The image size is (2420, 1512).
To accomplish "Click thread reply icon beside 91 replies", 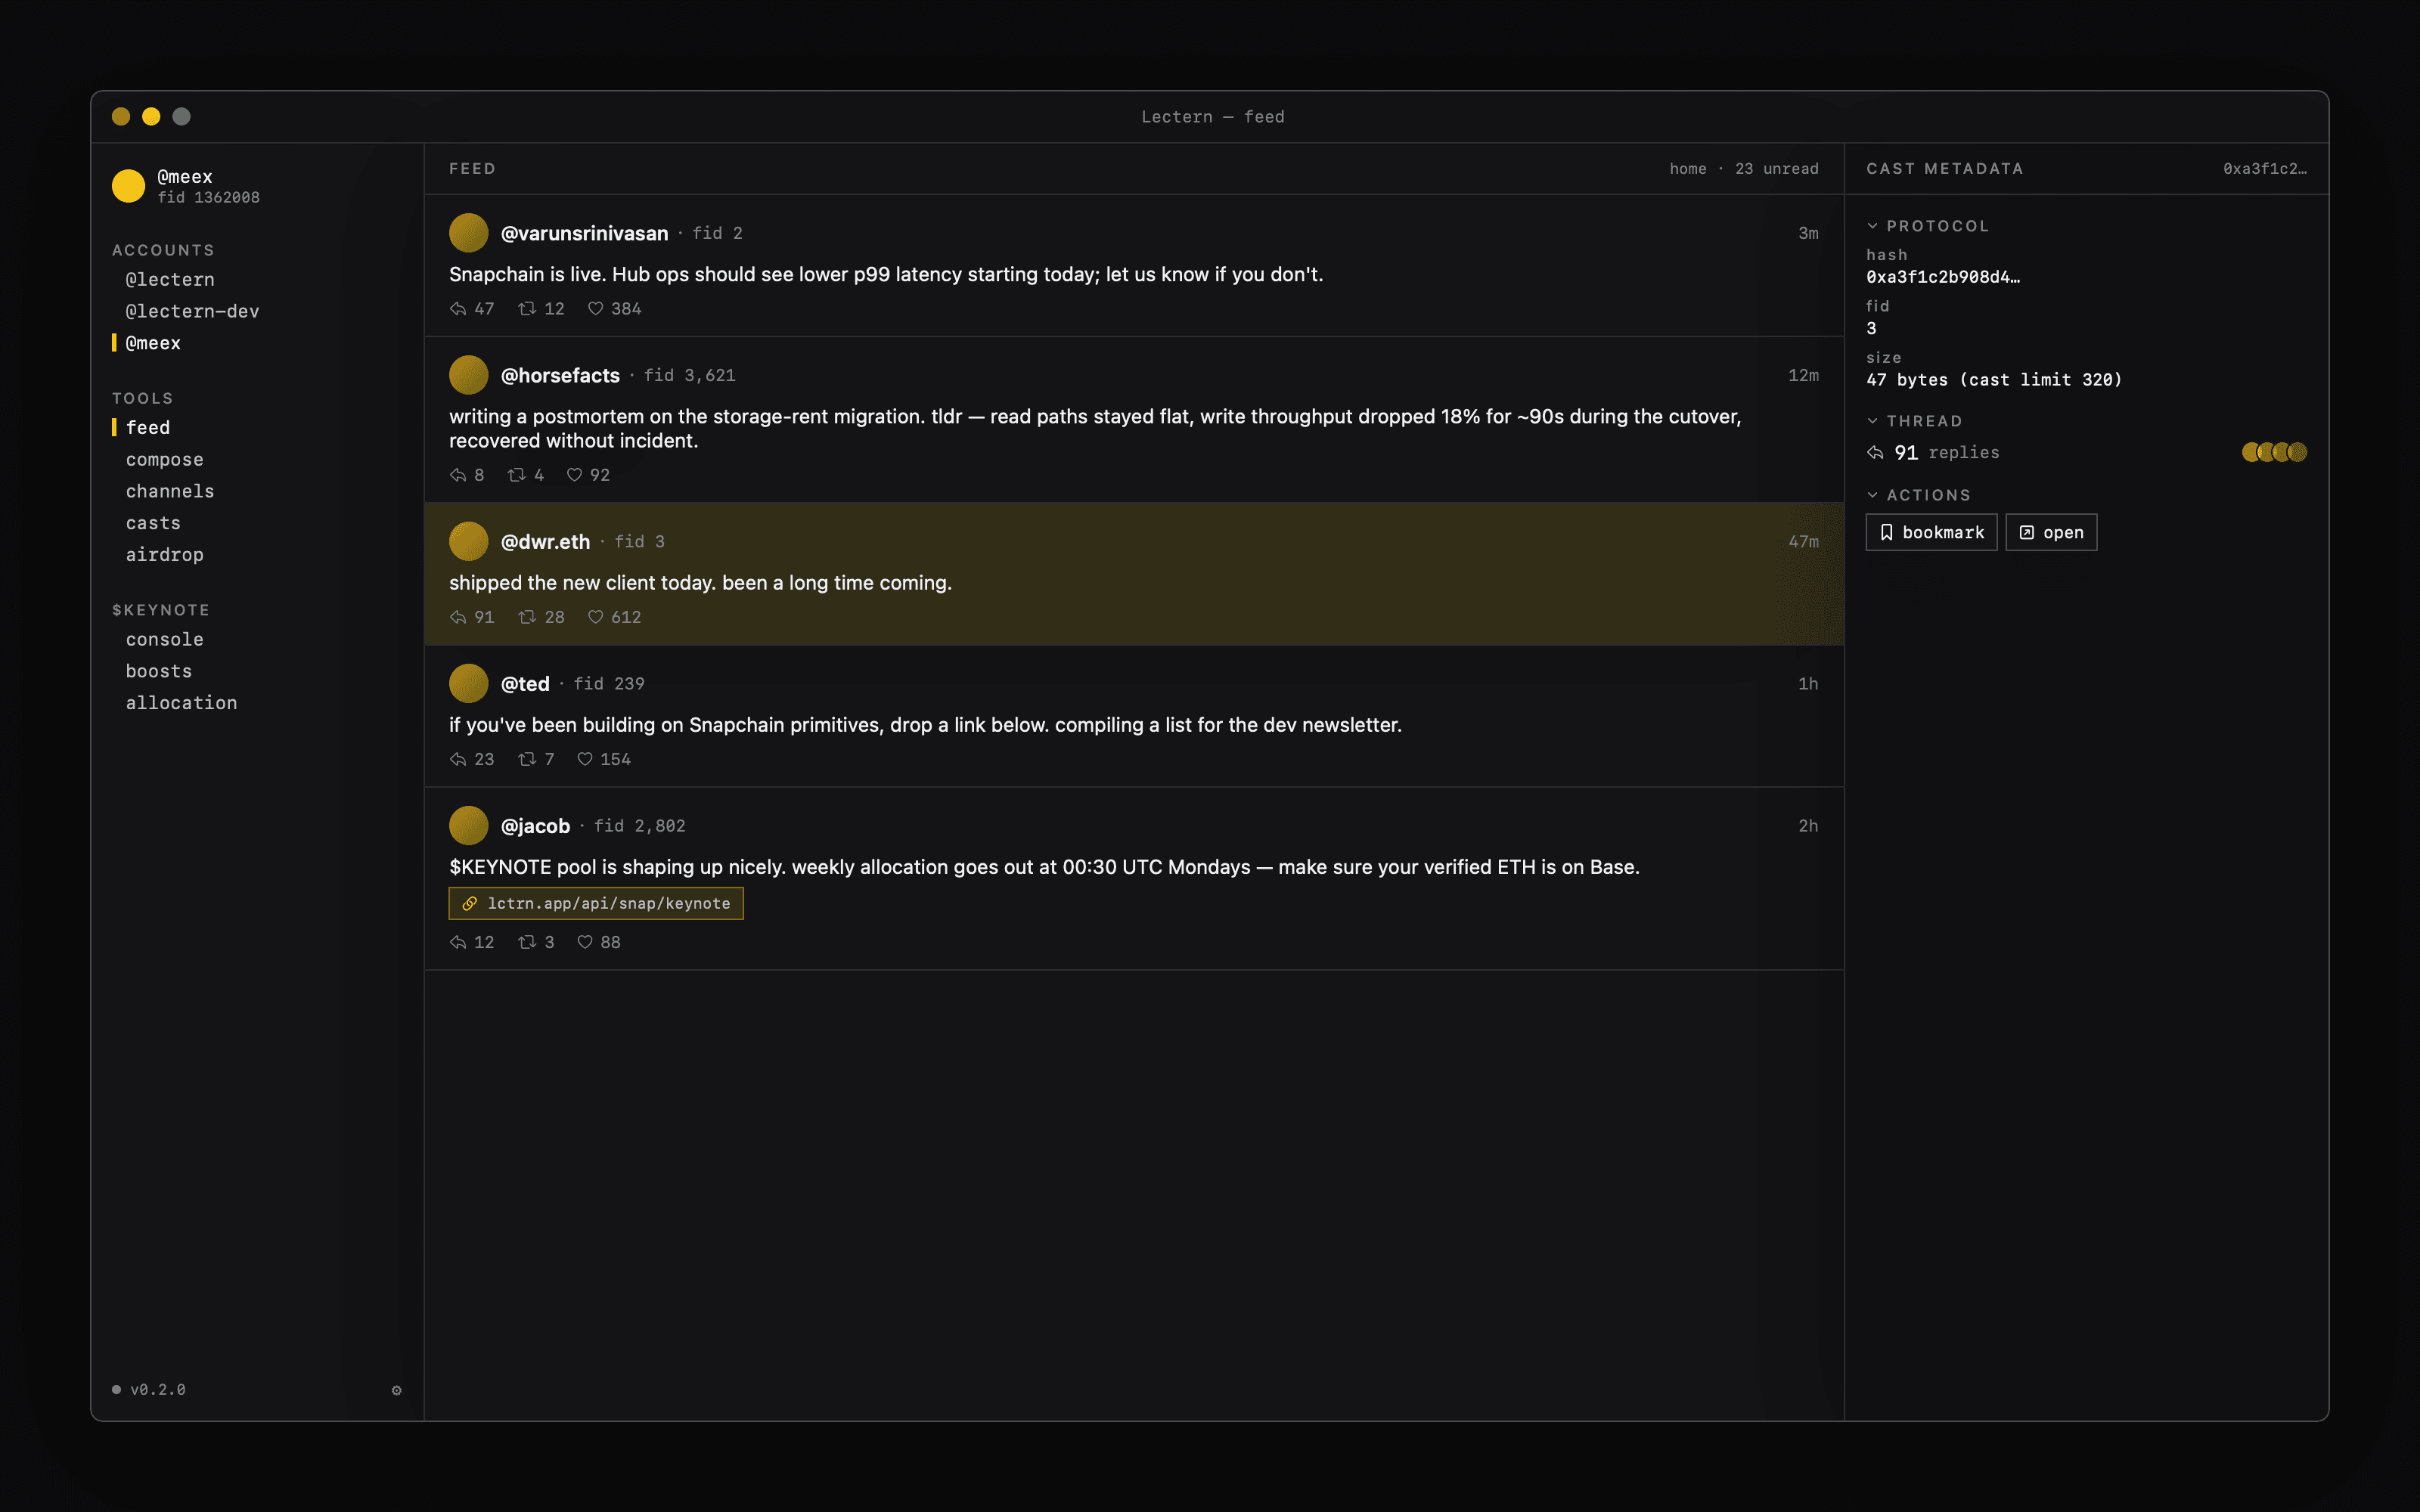I will pyautogui.click(x=1875, y=453).
